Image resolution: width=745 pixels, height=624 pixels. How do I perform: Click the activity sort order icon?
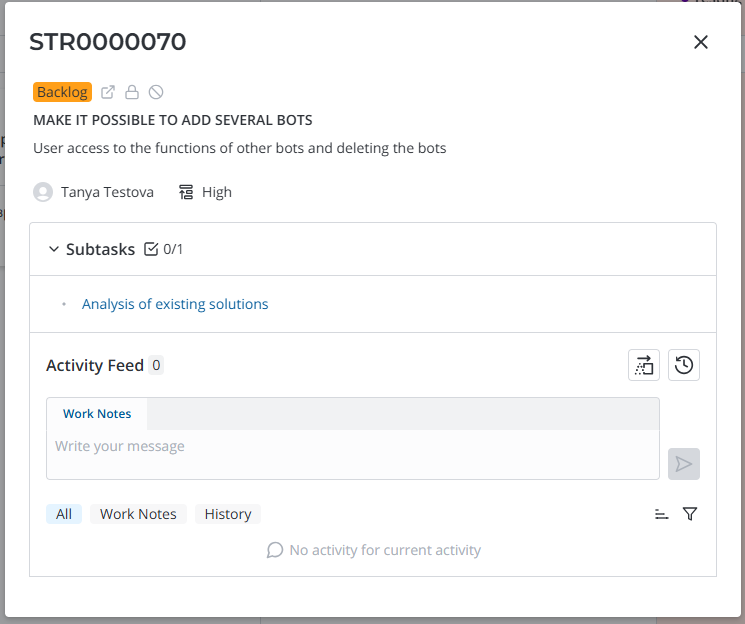661,514
